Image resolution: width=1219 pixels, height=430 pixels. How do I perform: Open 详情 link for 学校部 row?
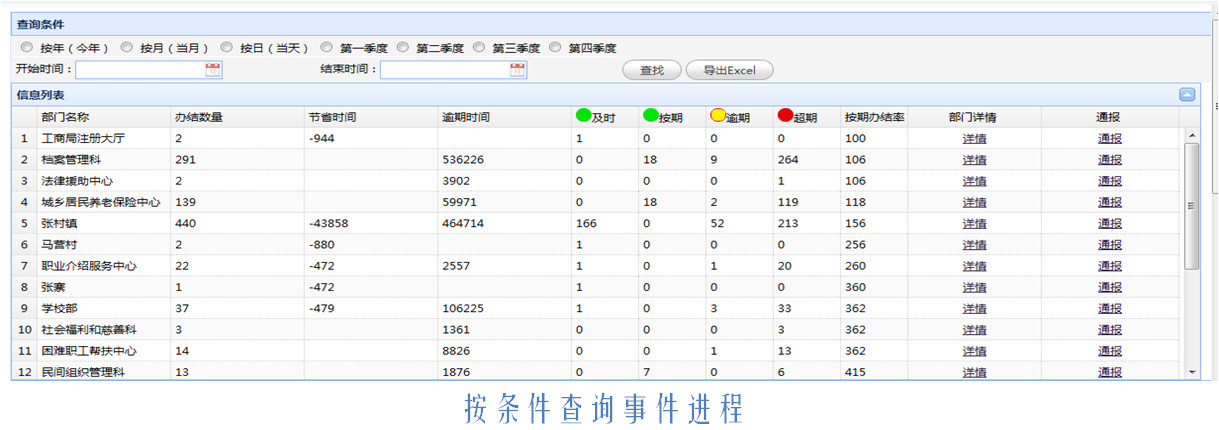pyautogui.click(x=974, y=309)
